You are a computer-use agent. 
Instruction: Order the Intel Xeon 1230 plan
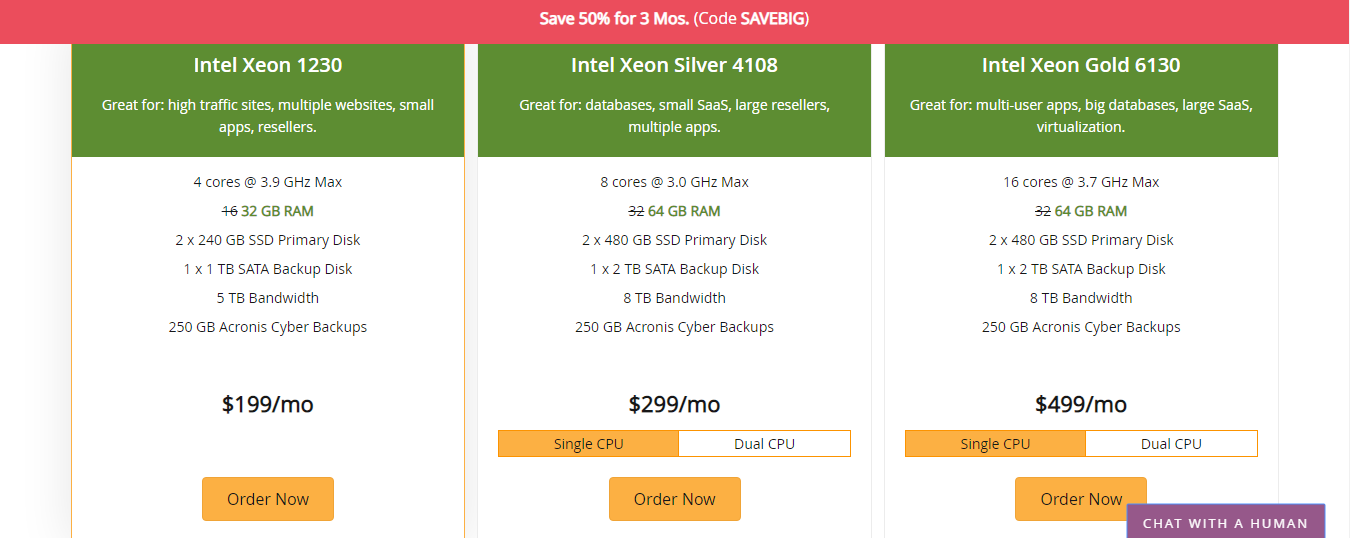click(268, 499)
